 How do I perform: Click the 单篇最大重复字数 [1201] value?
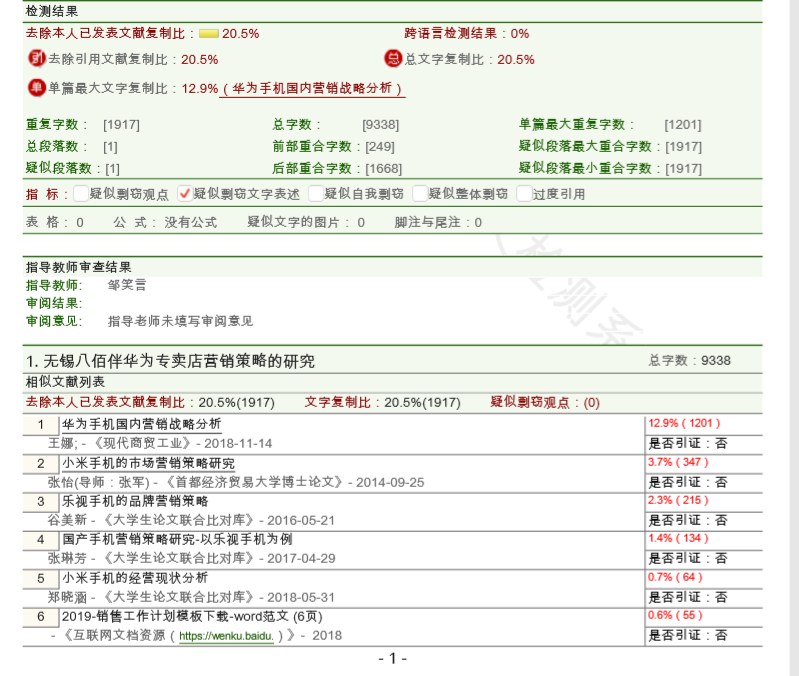(683, 125)
